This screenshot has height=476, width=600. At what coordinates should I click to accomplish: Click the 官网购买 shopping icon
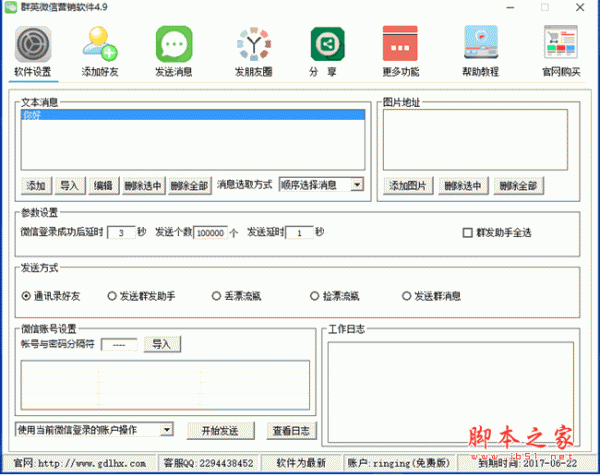point(561,42)
